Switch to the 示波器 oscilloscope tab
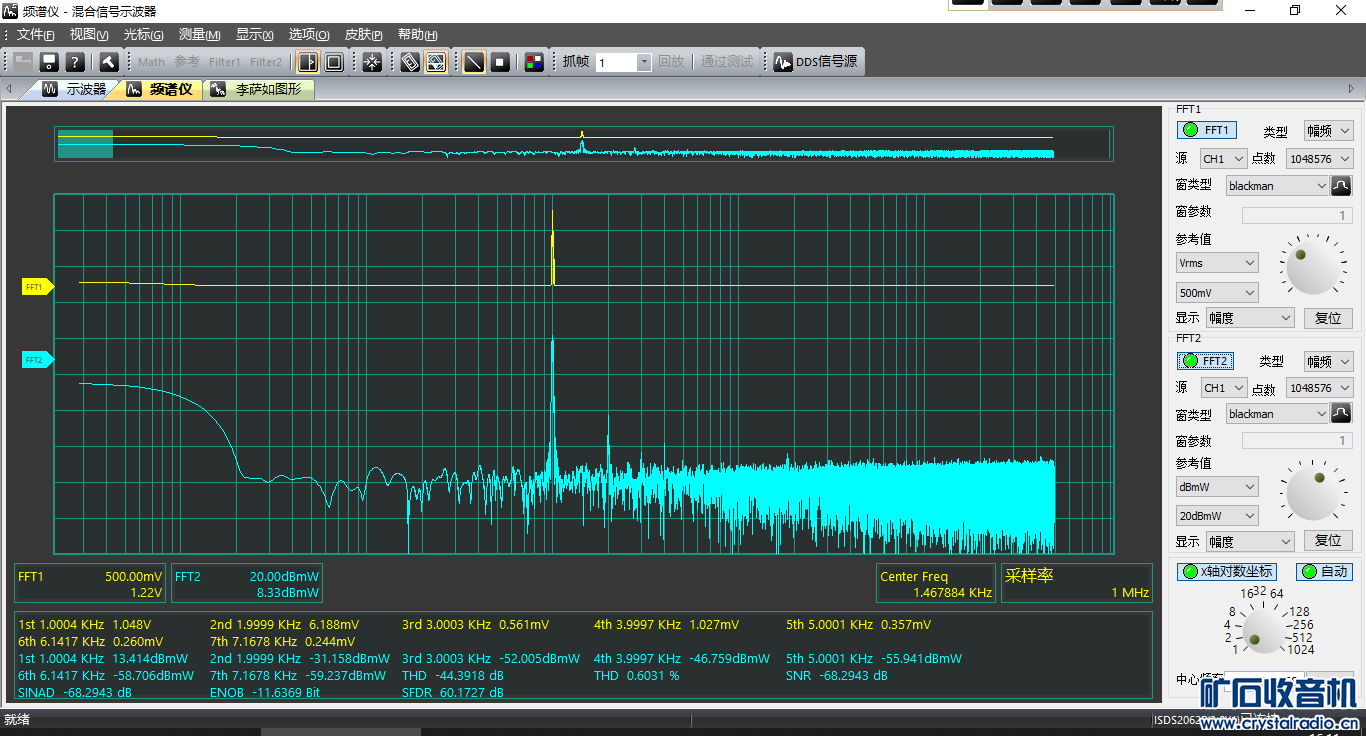 pos(76,89)
